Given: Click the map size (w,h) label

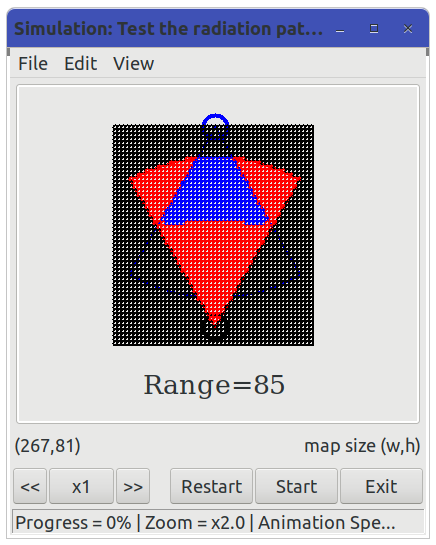Looking at the screenshot, I should click(362, 446).
